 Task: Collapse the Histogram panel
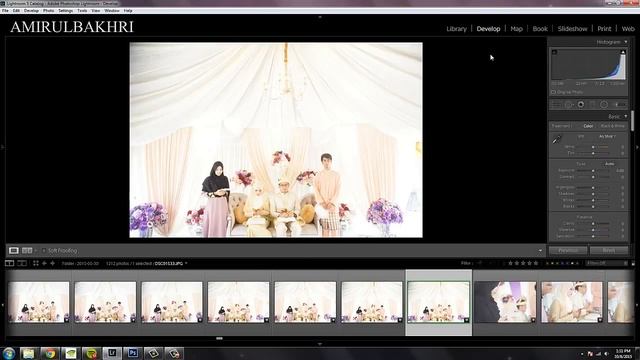click(x=626, y=42)
